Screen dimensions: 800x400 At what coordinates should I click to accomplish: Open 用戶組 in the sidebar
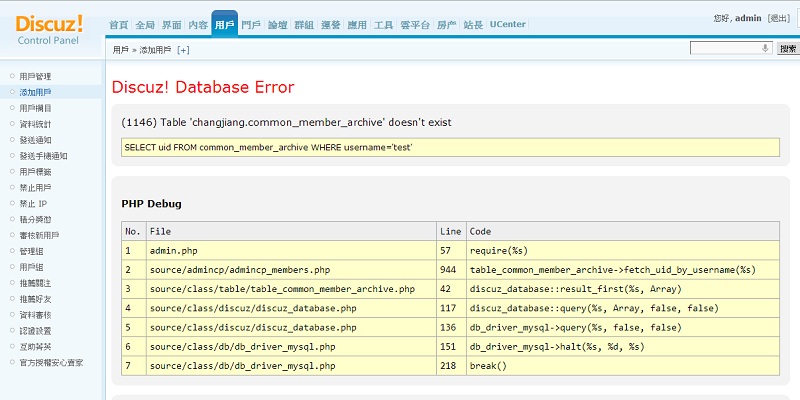31,267
